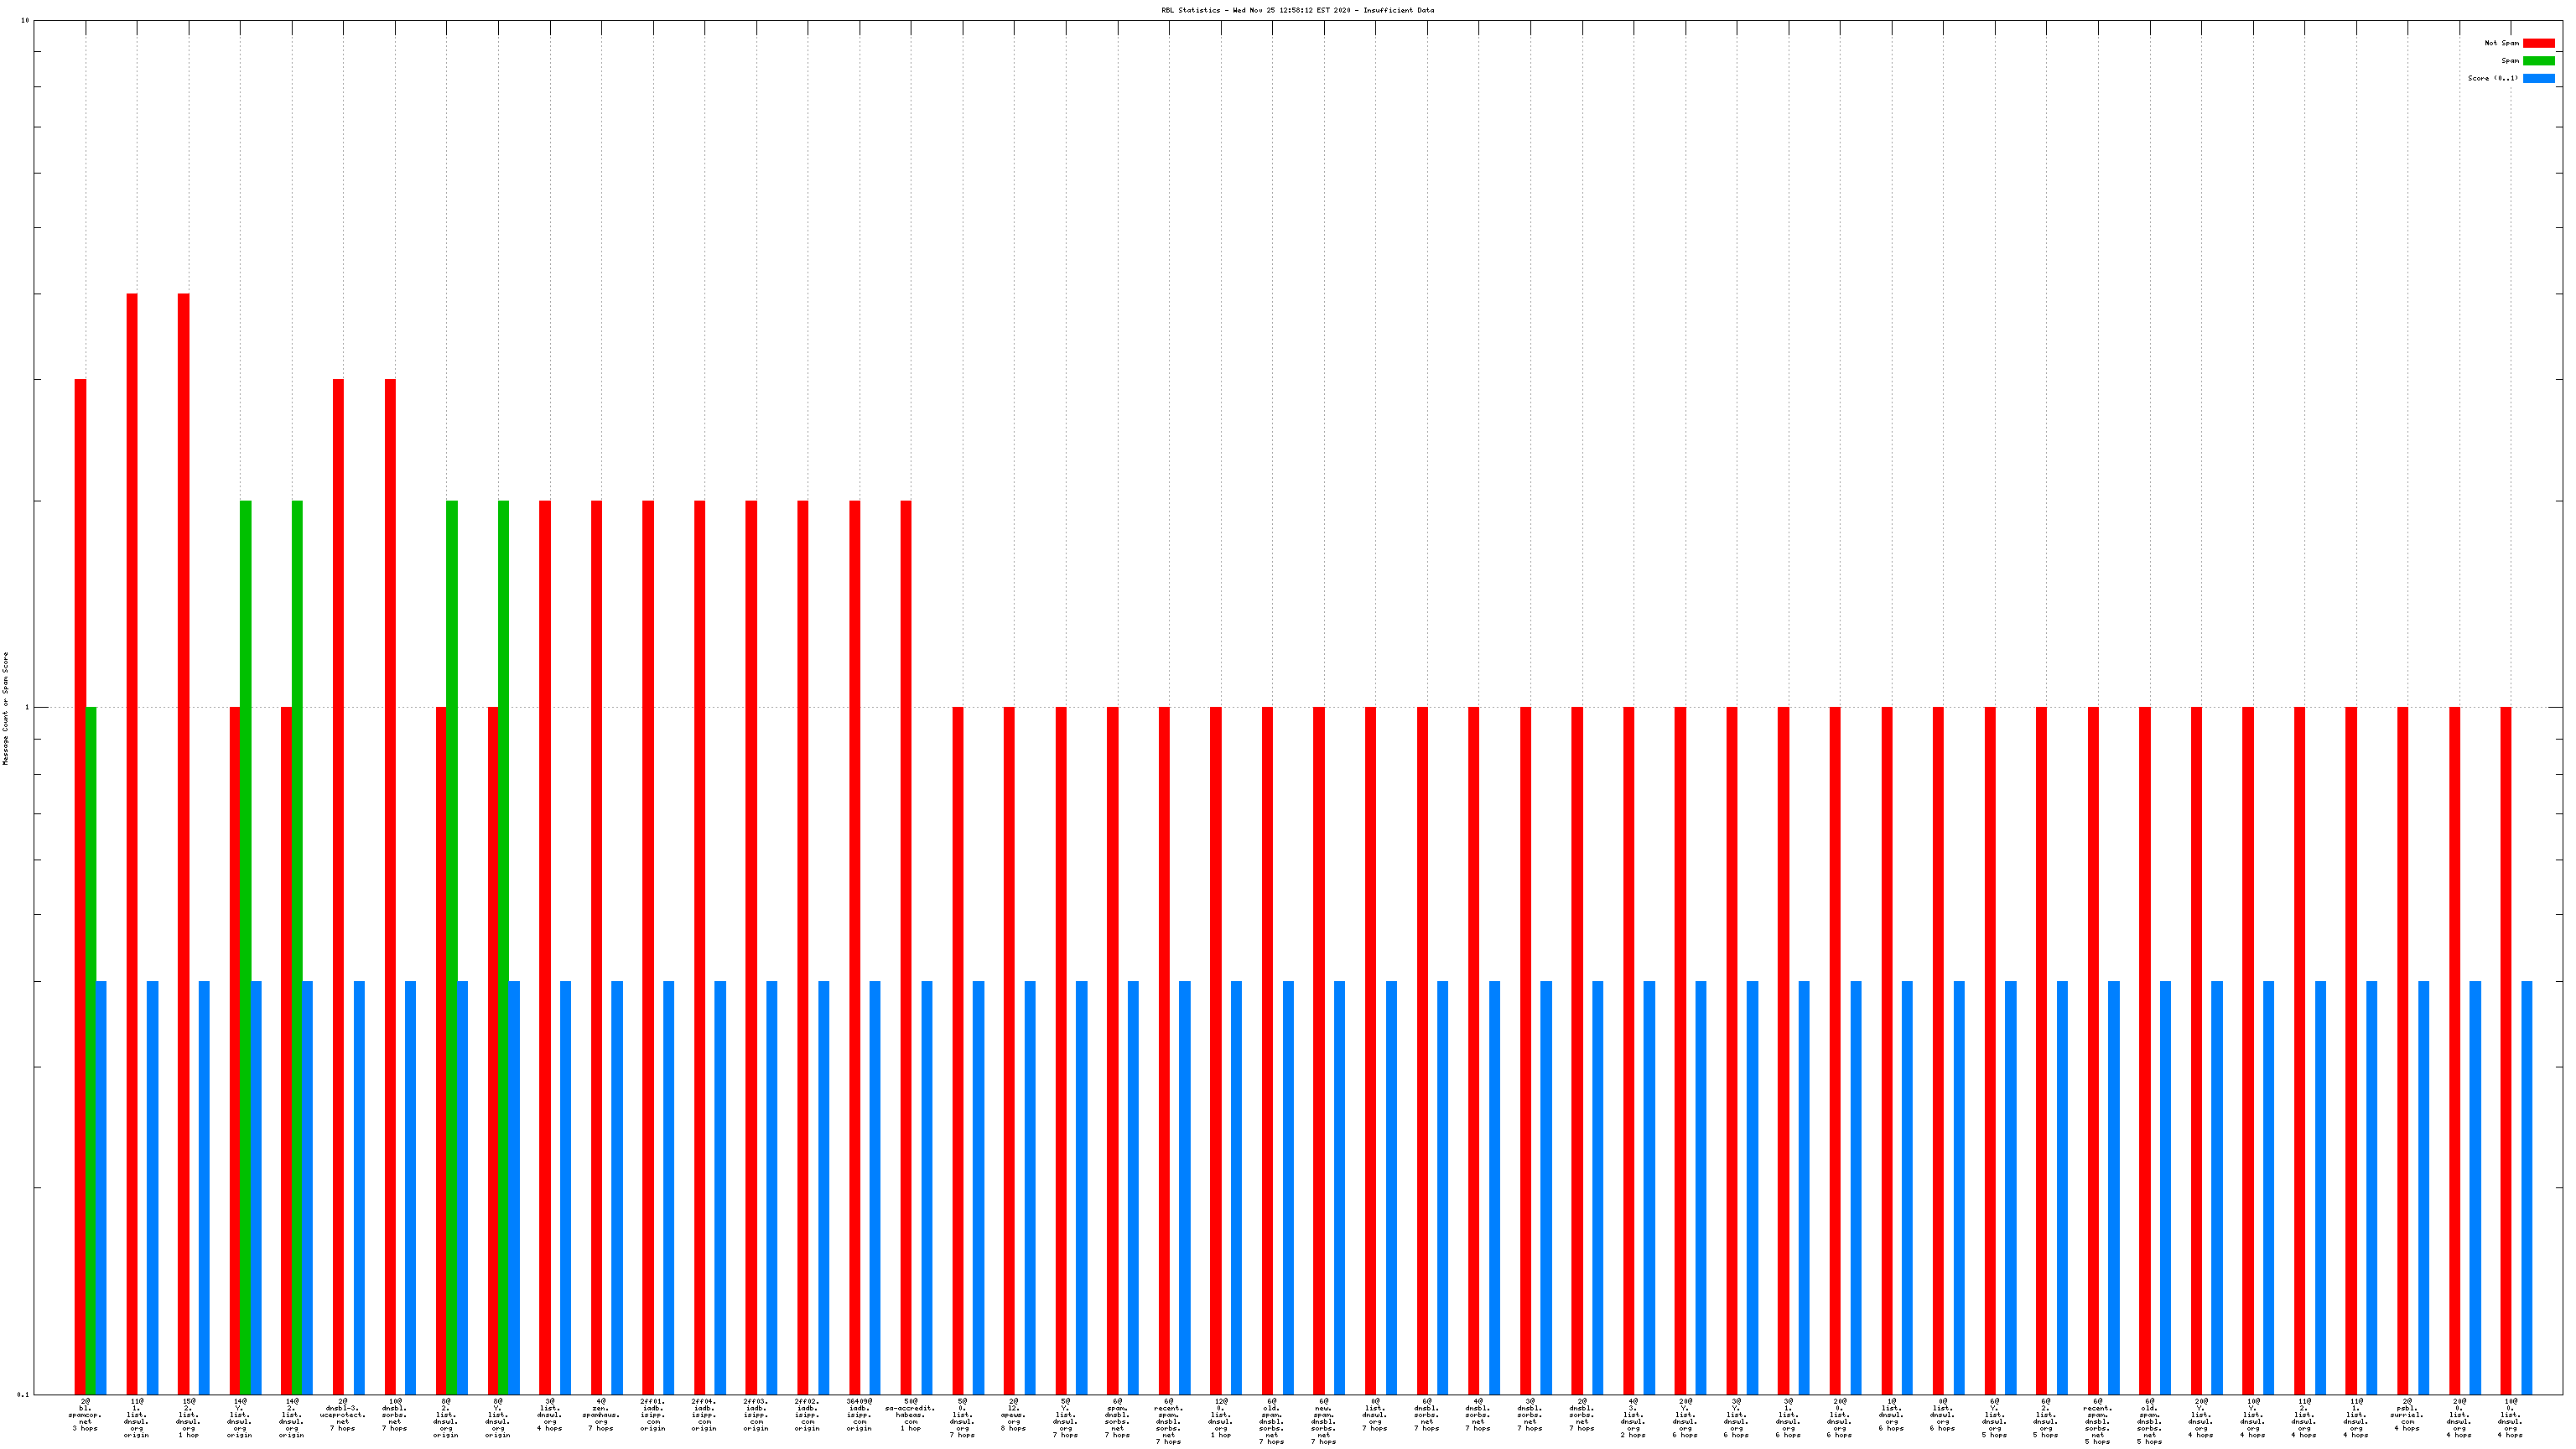Image resolution: width=2576 pixels, height=1449 pixels.
Task: Click the RBL Statistics chart title
Action: click(1297, 10)
